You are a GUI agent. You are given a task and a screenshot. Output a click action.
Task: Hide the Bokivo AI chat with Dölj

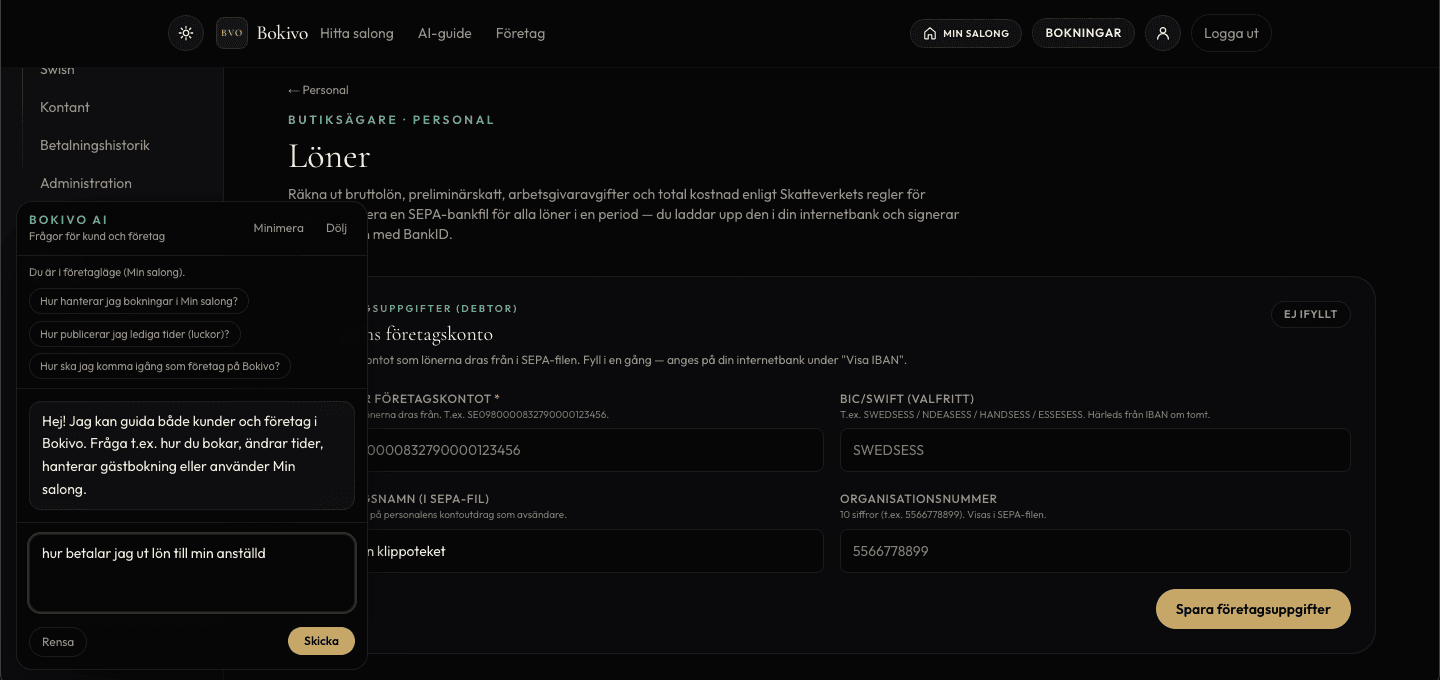click(336, 228)
